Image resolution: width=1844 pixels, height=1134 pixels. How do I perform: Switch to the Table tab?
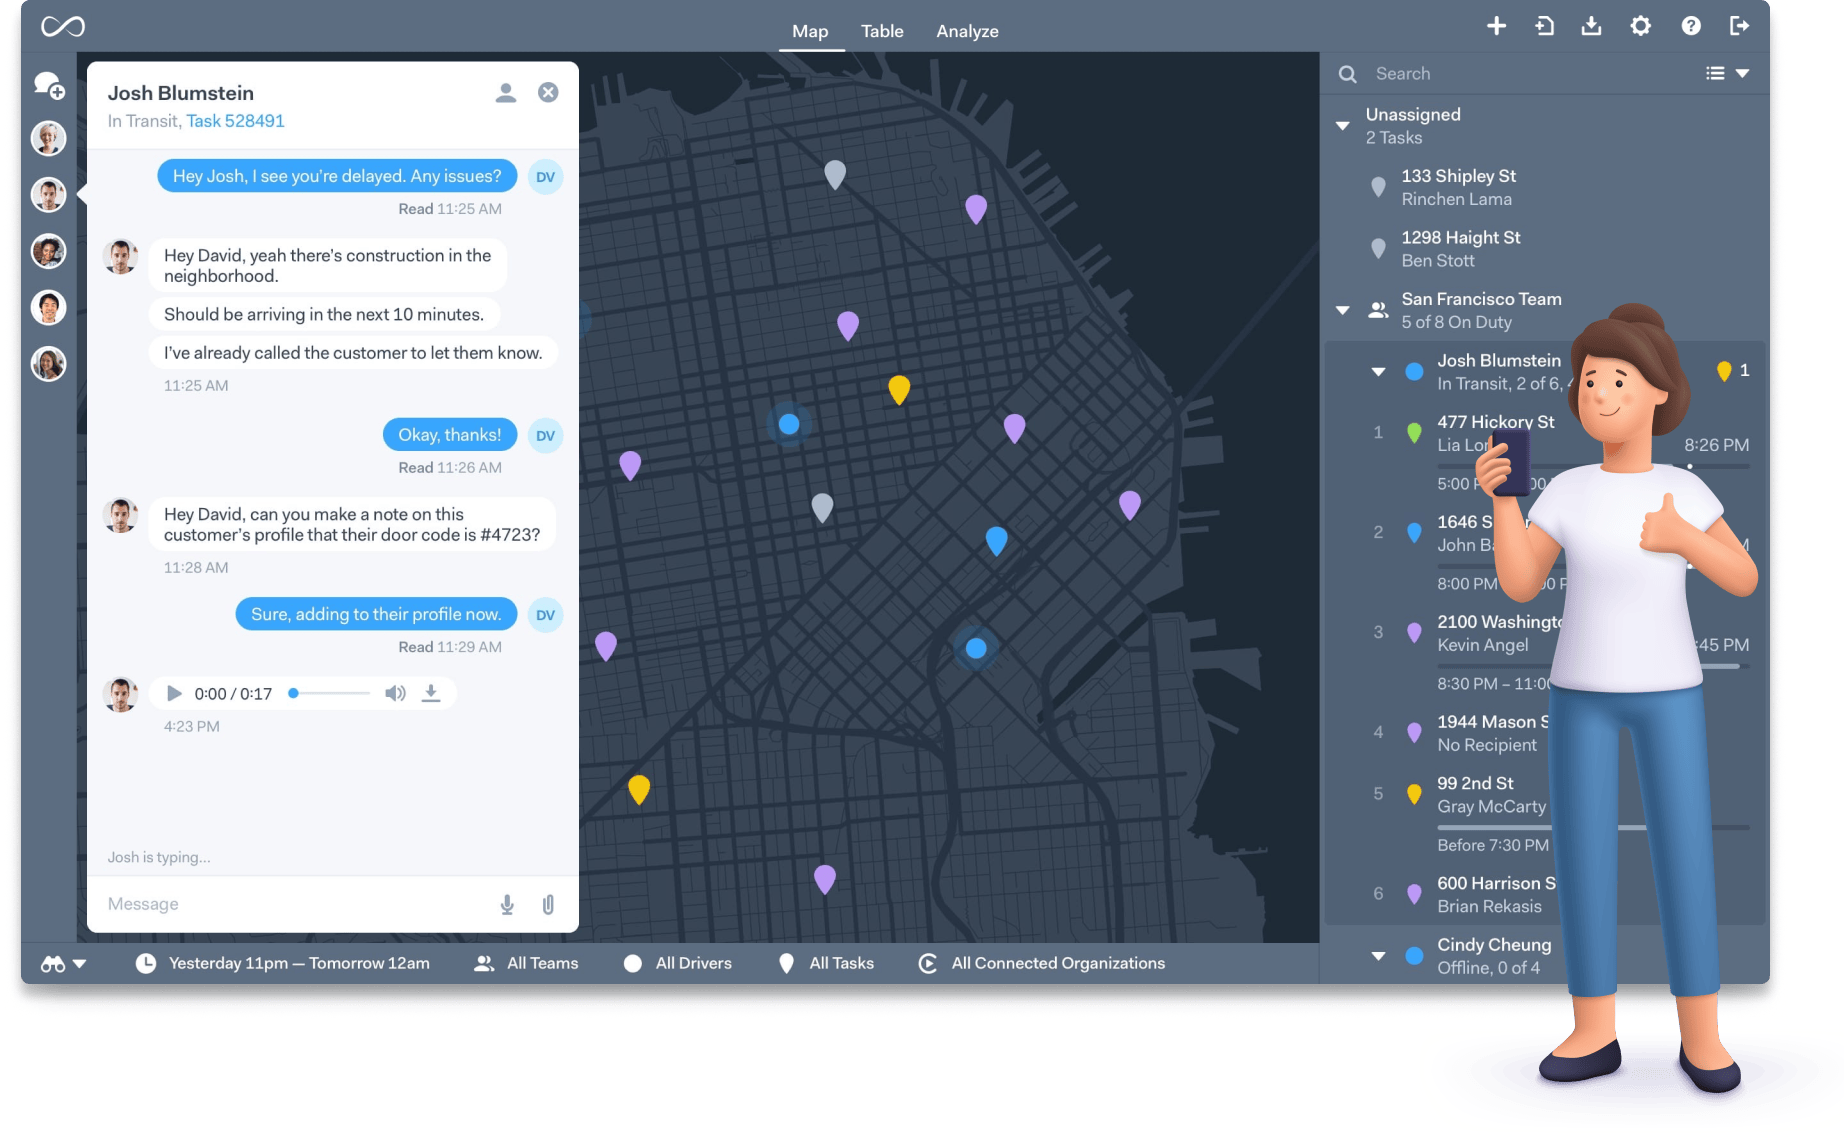(x=881, y=31)
